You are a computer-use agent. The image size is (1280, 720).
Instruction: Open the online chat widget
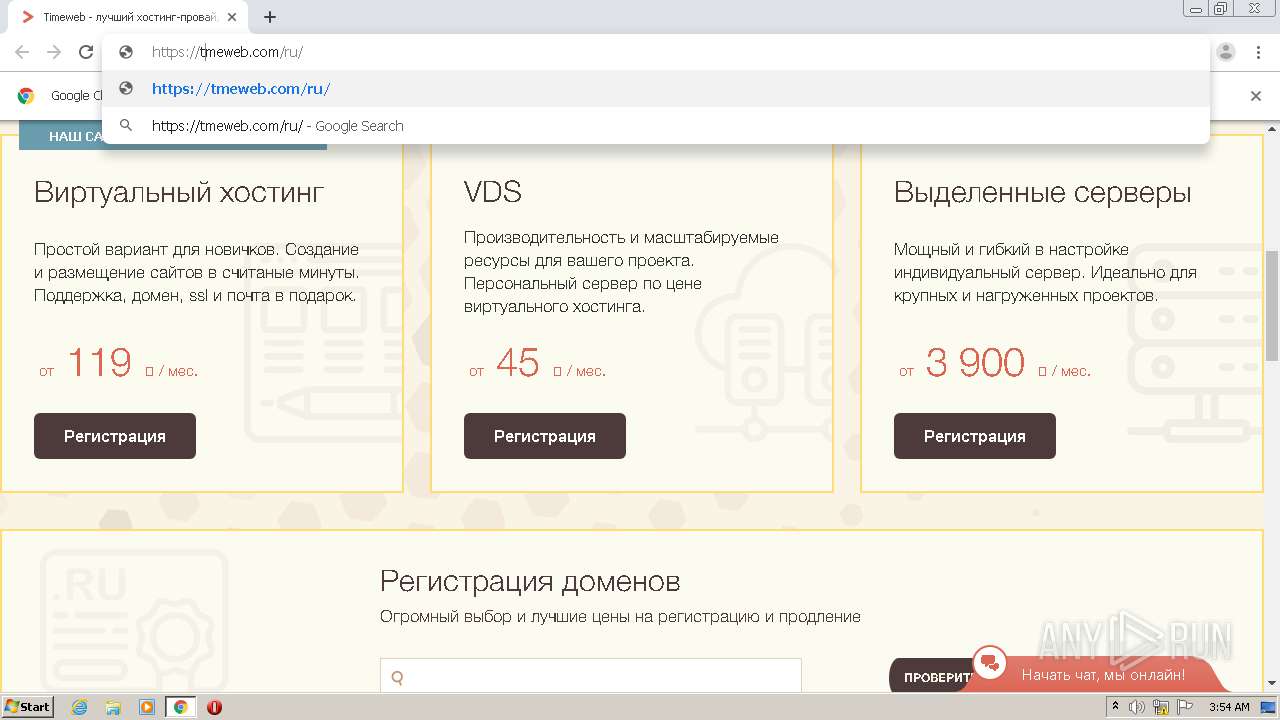tap(1103, 675)
